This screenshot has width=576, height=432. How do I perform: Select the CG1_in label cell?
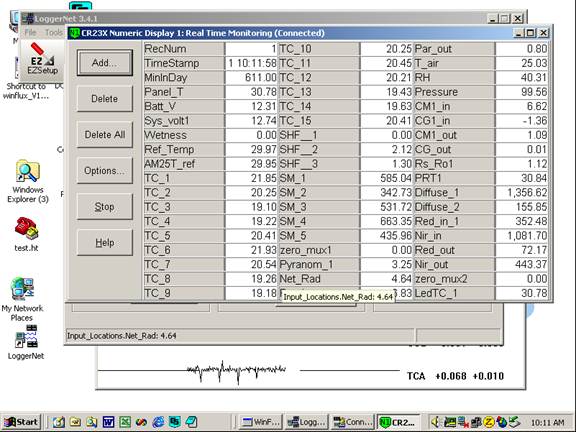point(454,120)
